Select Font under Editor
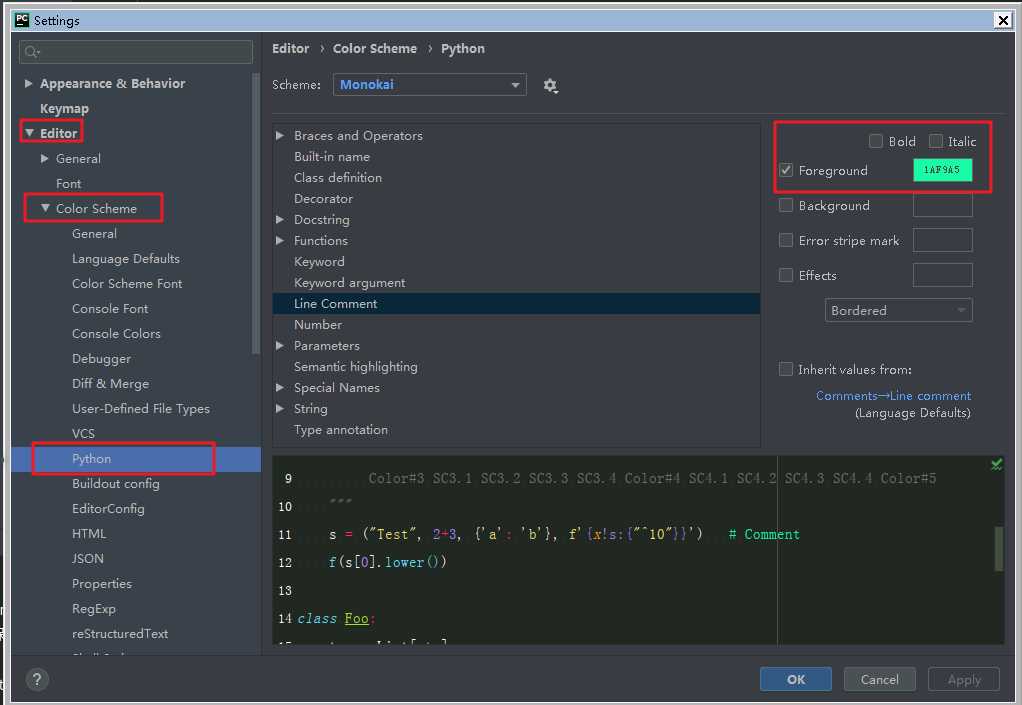The image size is (1022, 705). [x=68, y=184]
